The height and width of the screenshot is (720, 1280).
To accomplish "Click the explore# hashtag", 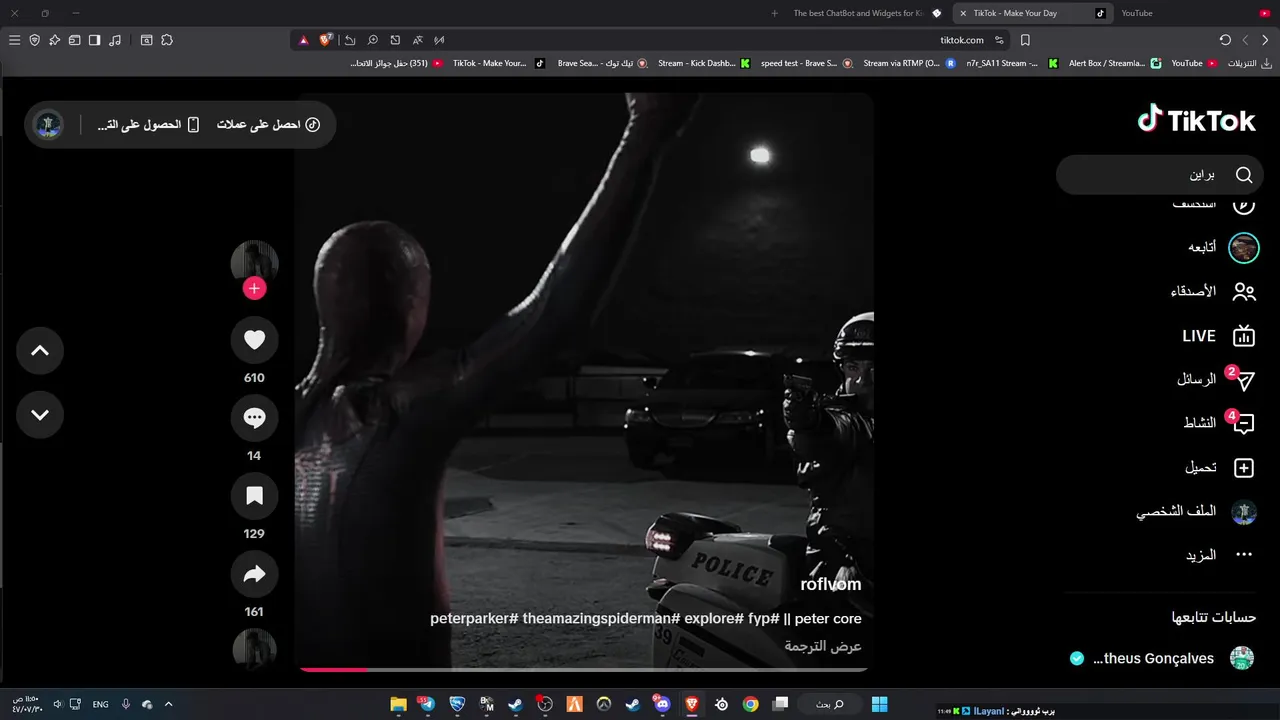I will coord(714,618).
